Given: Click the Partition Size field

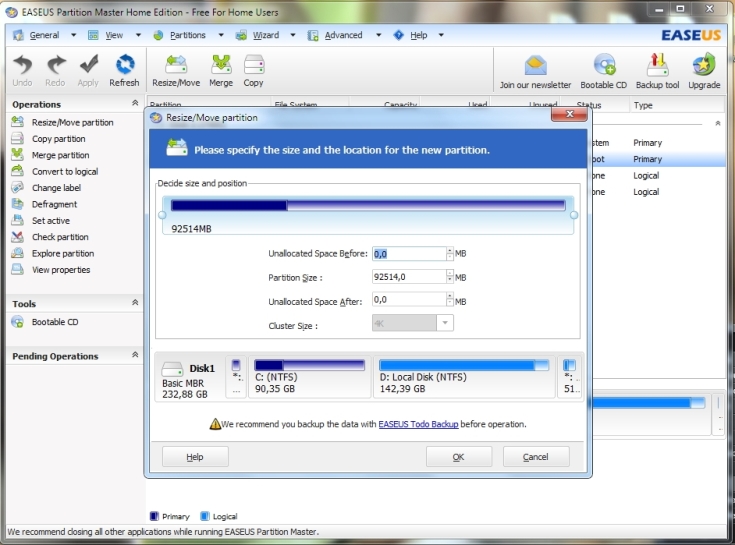Looking at the screenshot, I should point(409,276).
